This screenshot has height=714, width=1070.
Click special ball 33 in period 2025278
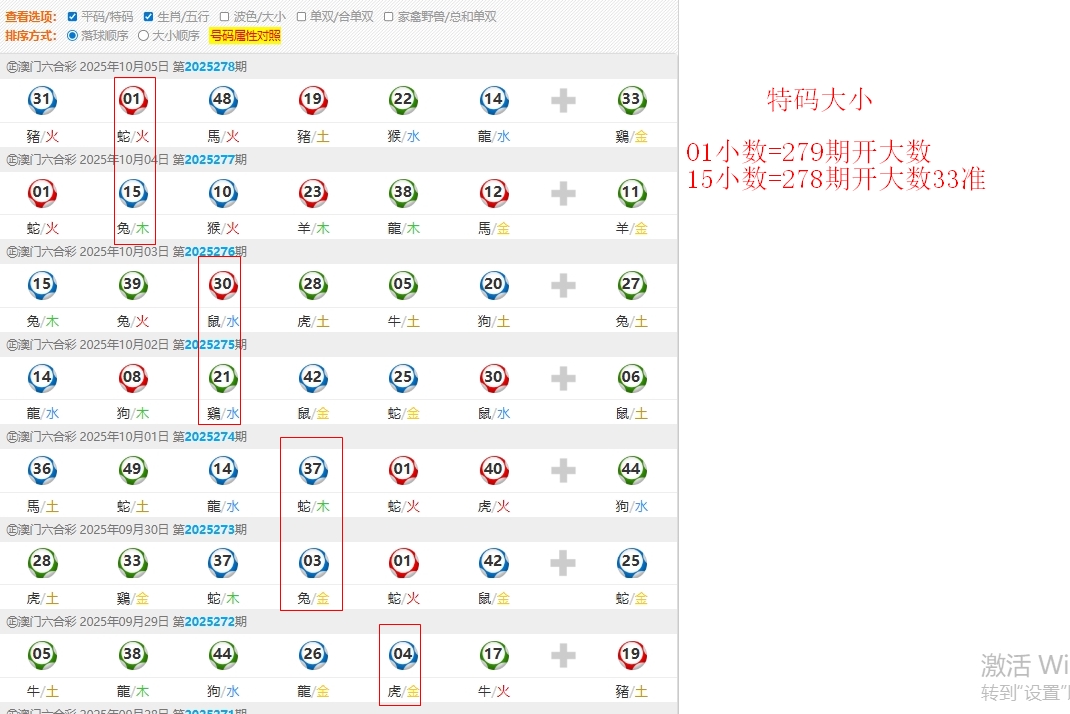point(631,99)
